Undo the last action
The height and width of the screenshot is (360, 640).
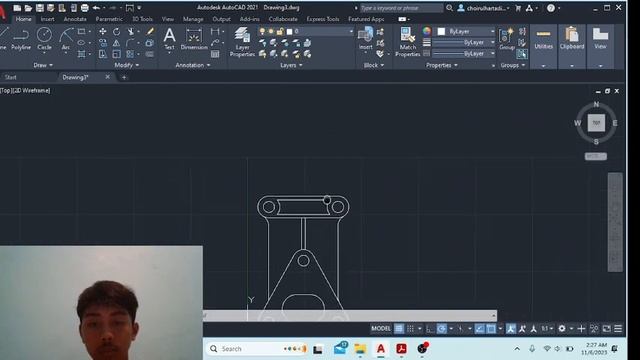96,8
